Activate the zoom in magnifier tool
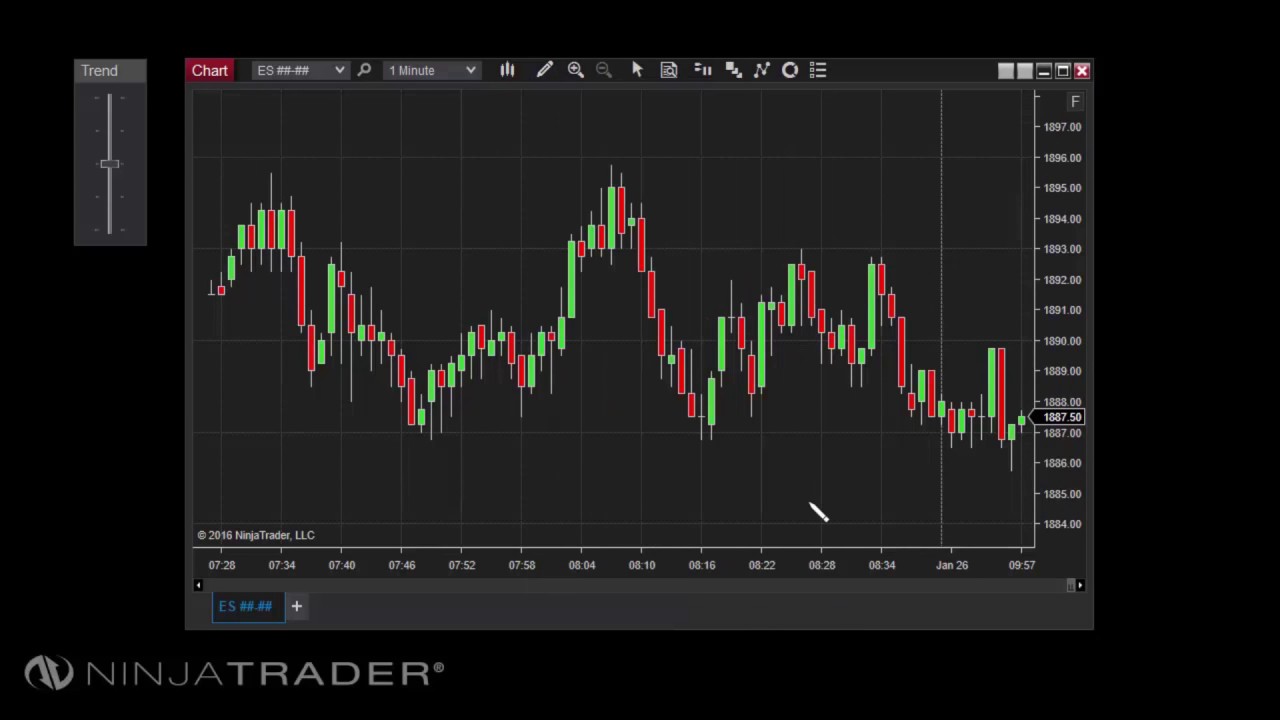The width and height of the screenshot is (1280, 720). pyautogui.click(x=576, y=70)
